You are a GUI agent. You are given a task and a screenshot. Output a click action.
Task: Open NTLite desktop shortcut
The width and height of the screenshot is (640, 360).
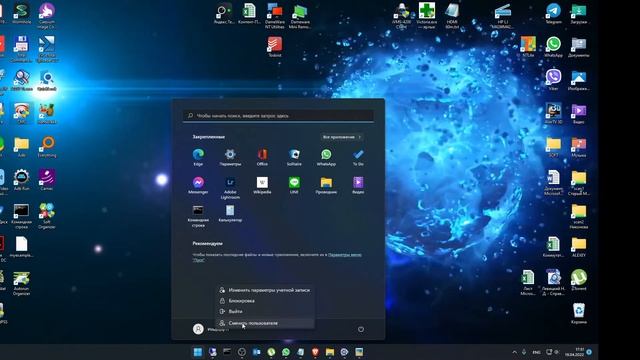528,47
